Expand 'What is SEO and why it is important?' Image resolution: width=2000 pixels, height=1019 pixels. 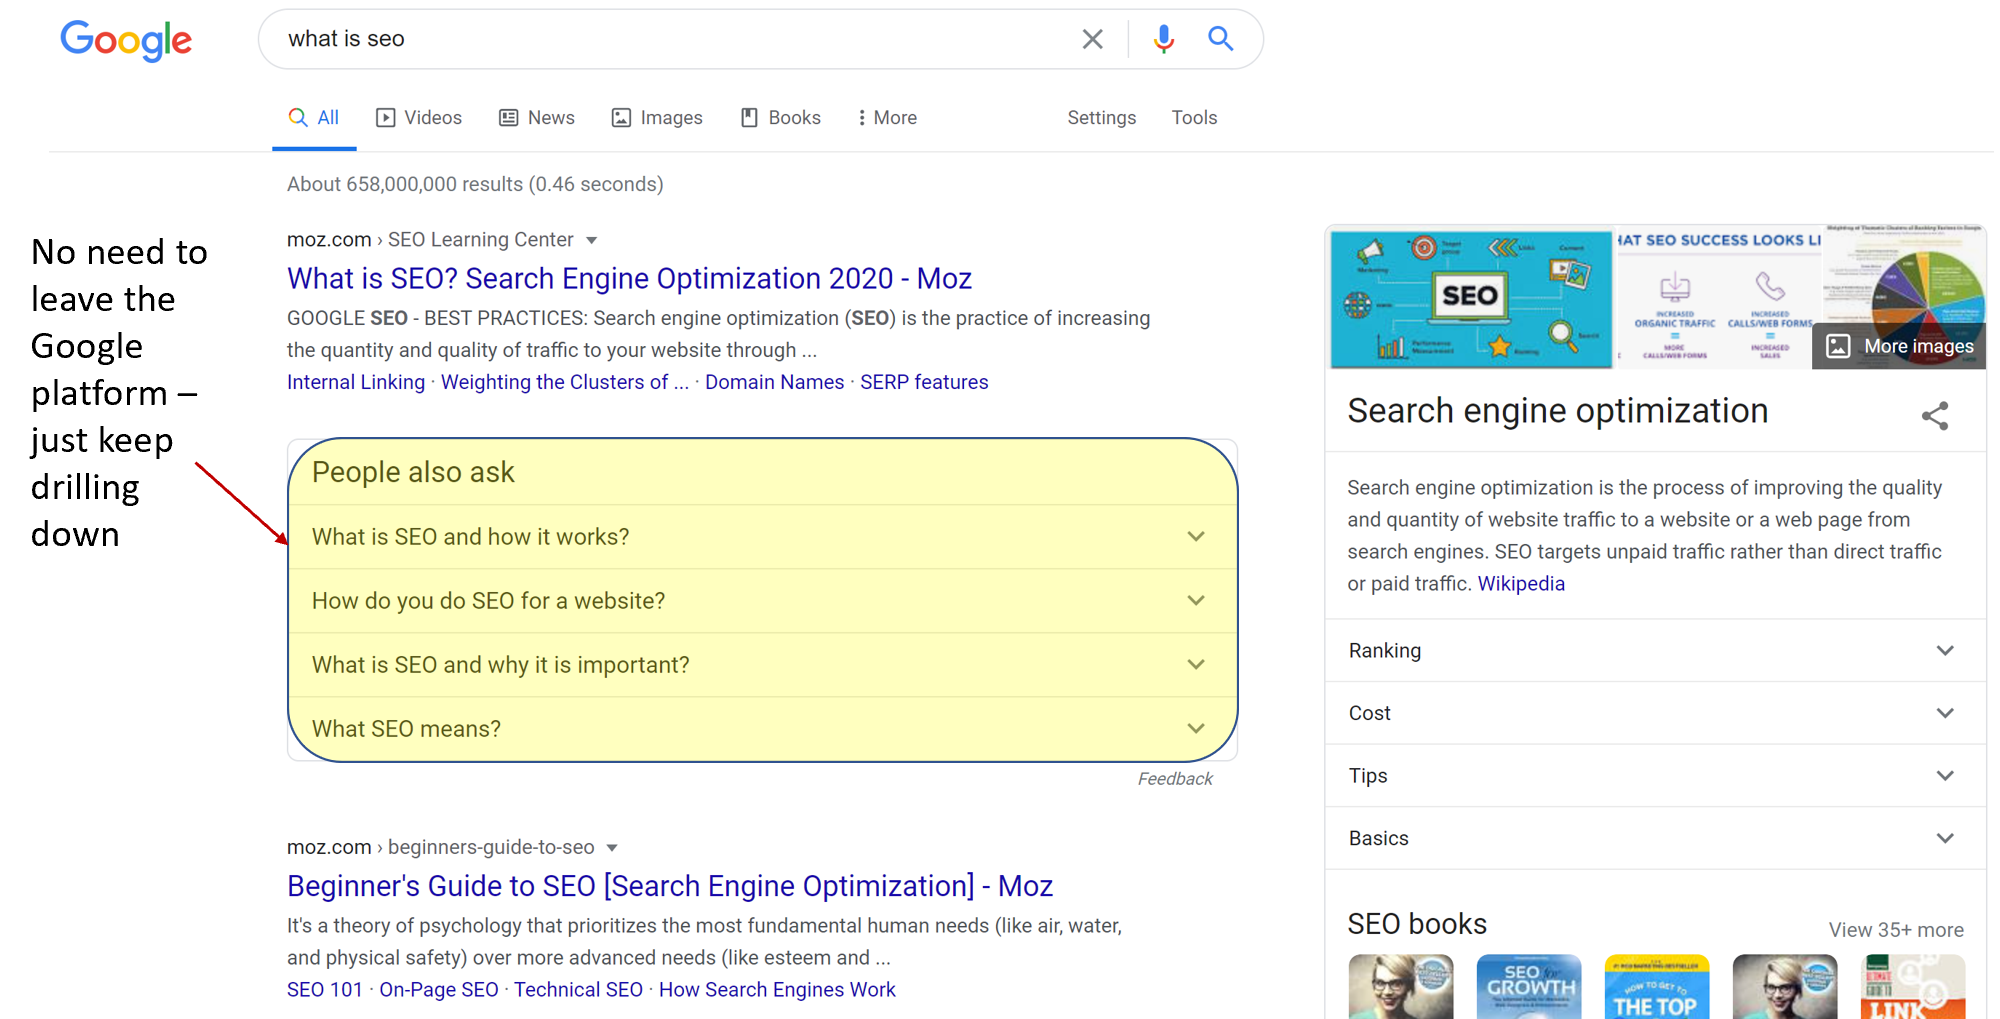(x=762, y=665)
